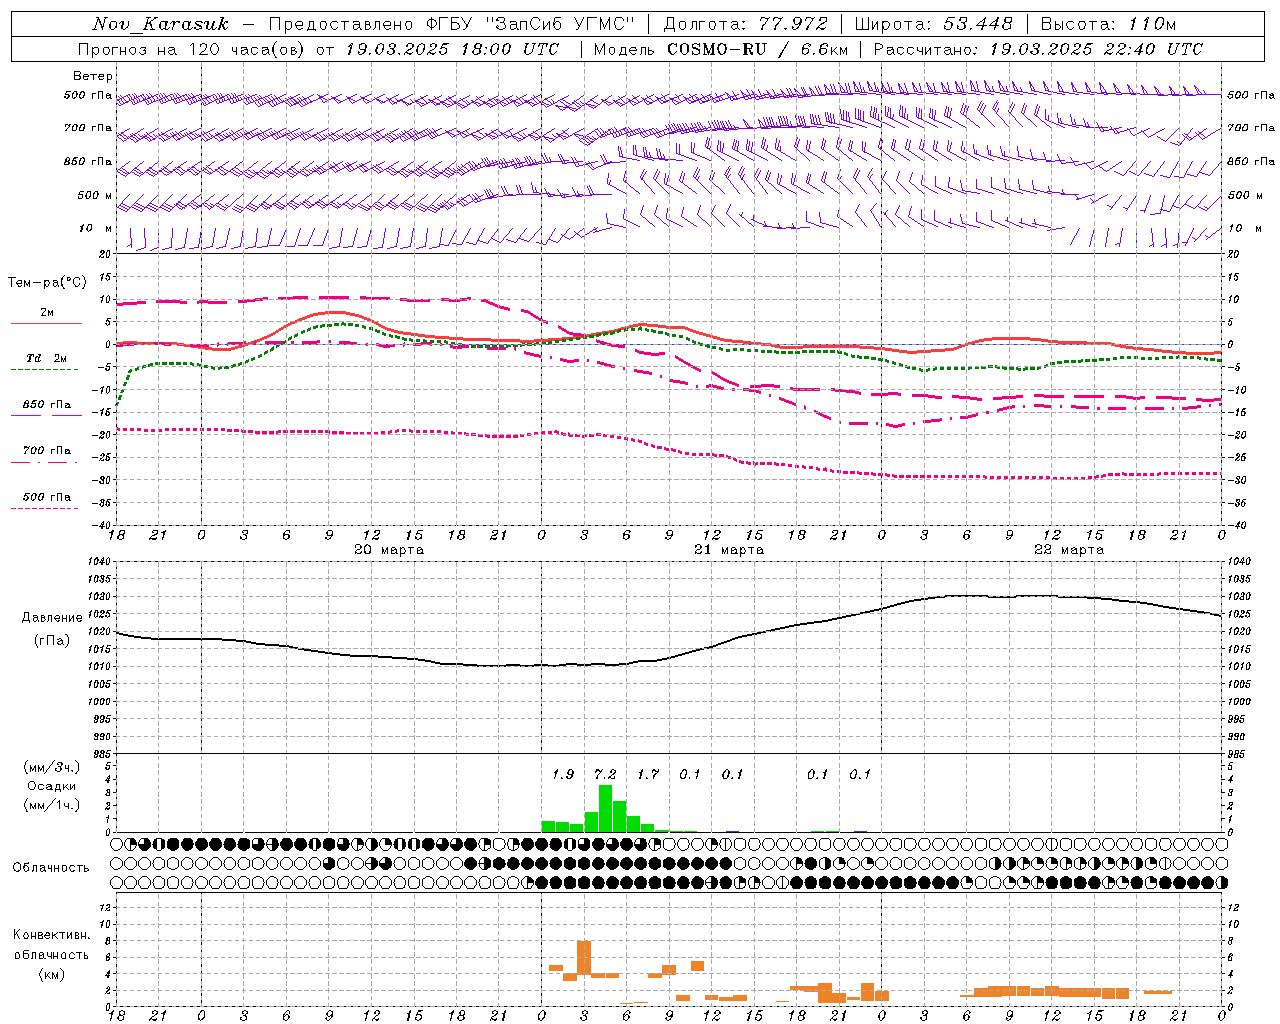This screenshot has width=1280, height=1024.
Task: Click the 'Осадки' precipitation label
Action: point(52,786)
